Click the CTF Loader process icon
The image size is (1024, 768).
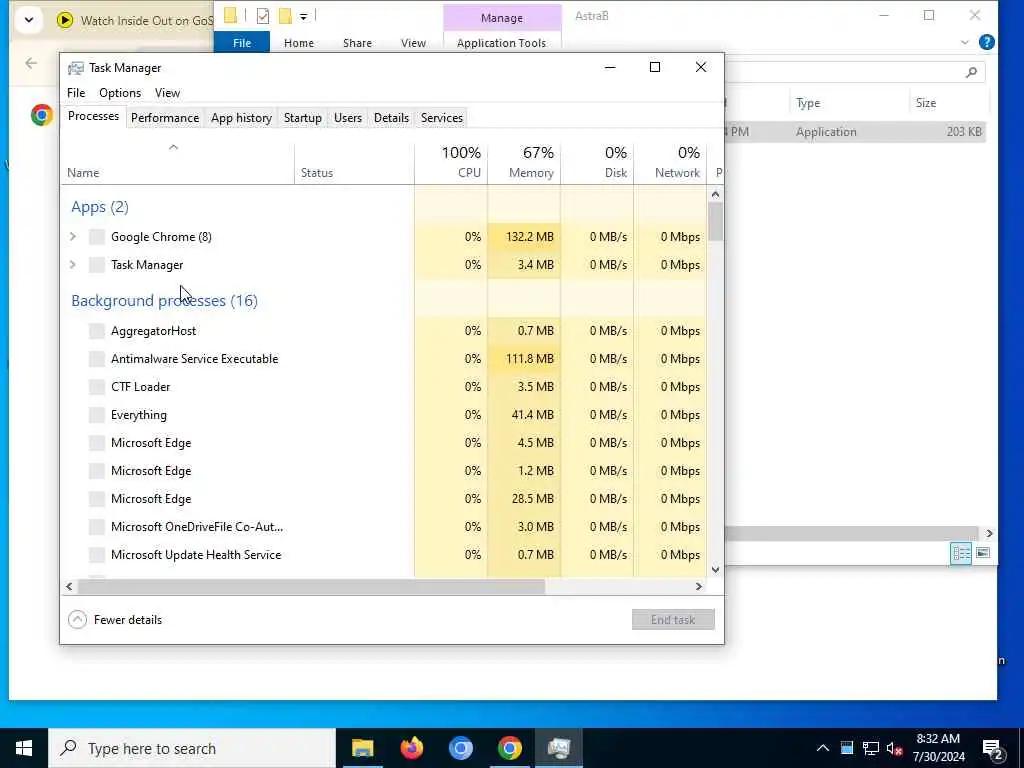click(97, 387)
